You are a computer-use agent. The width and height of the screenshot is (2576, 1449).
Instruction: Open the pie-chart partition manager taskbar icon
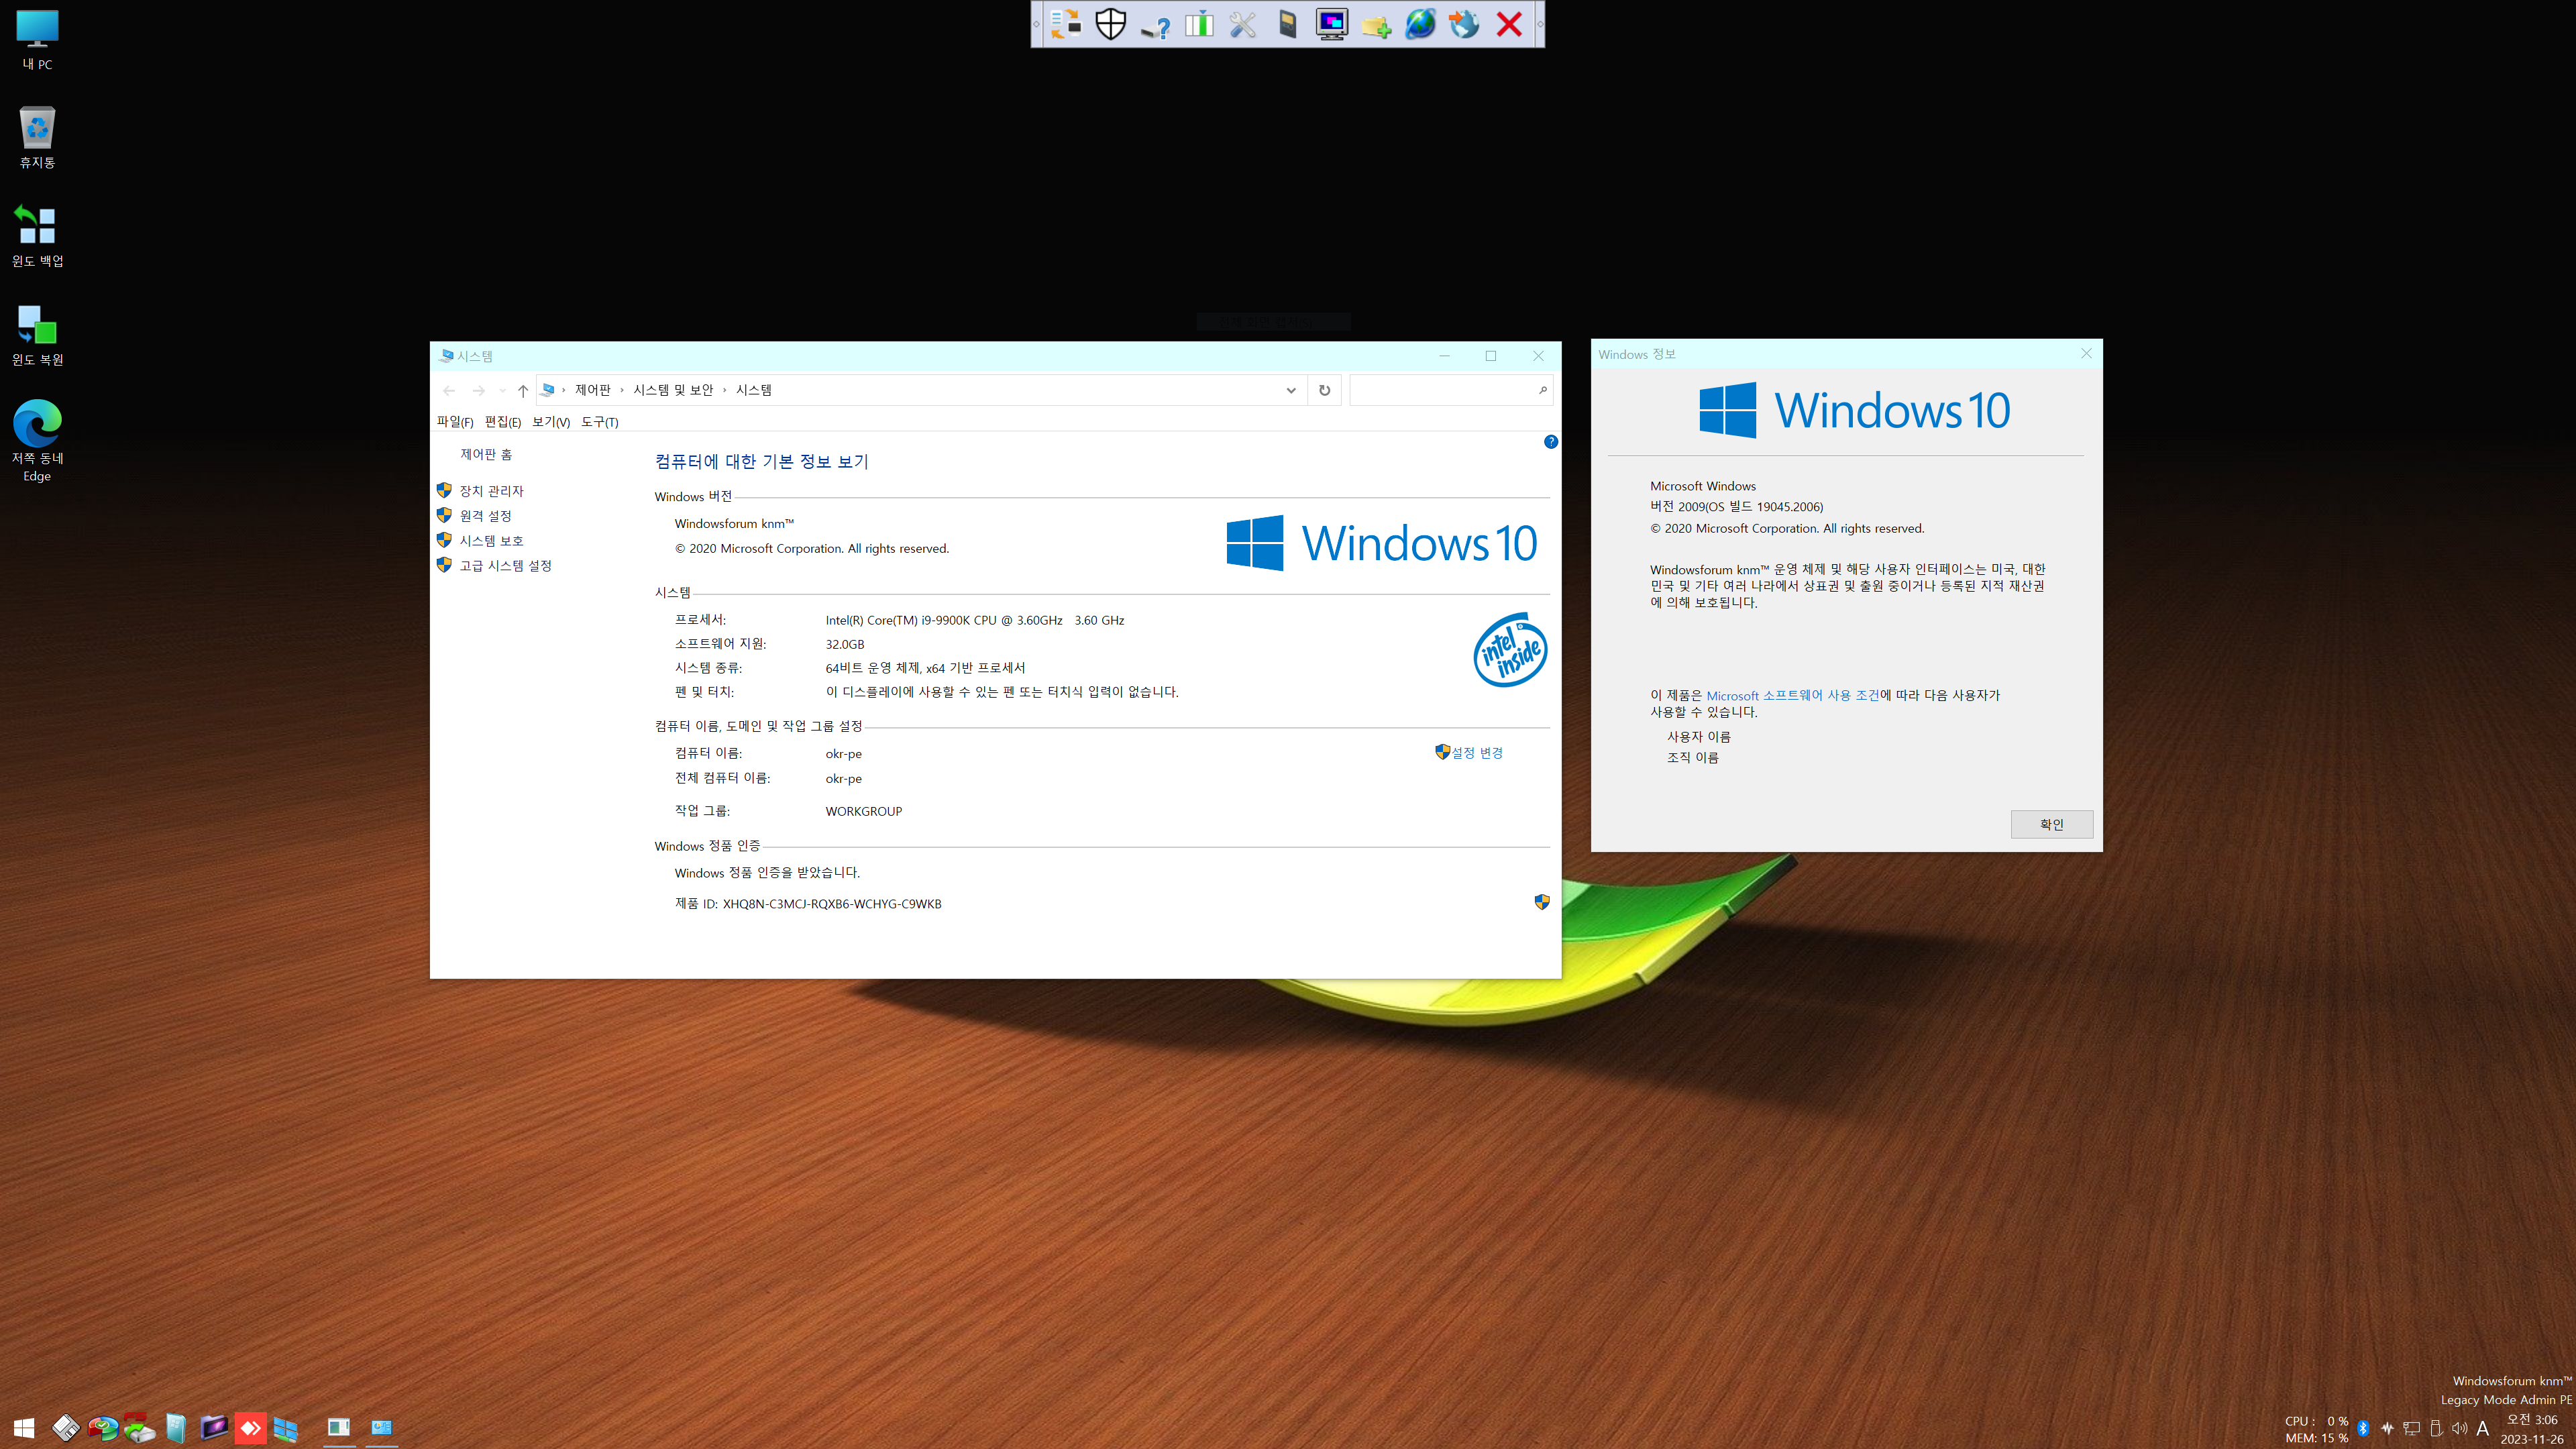pos(102,1428)
